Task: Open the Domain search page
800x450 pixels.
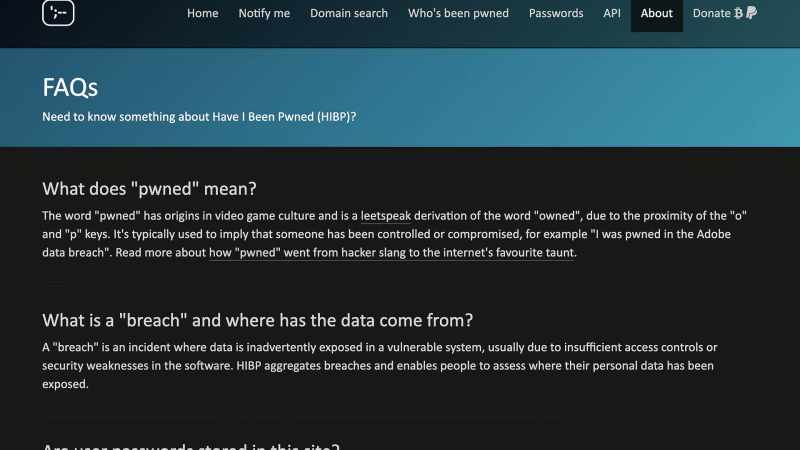Action: point(349,13)
